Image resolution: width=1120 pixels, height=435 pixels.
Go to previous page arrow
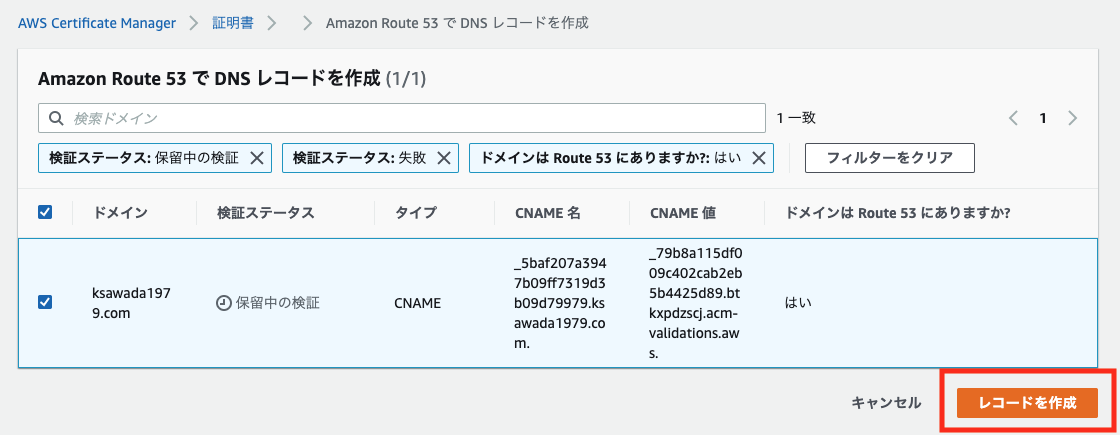pos(1014,119)
